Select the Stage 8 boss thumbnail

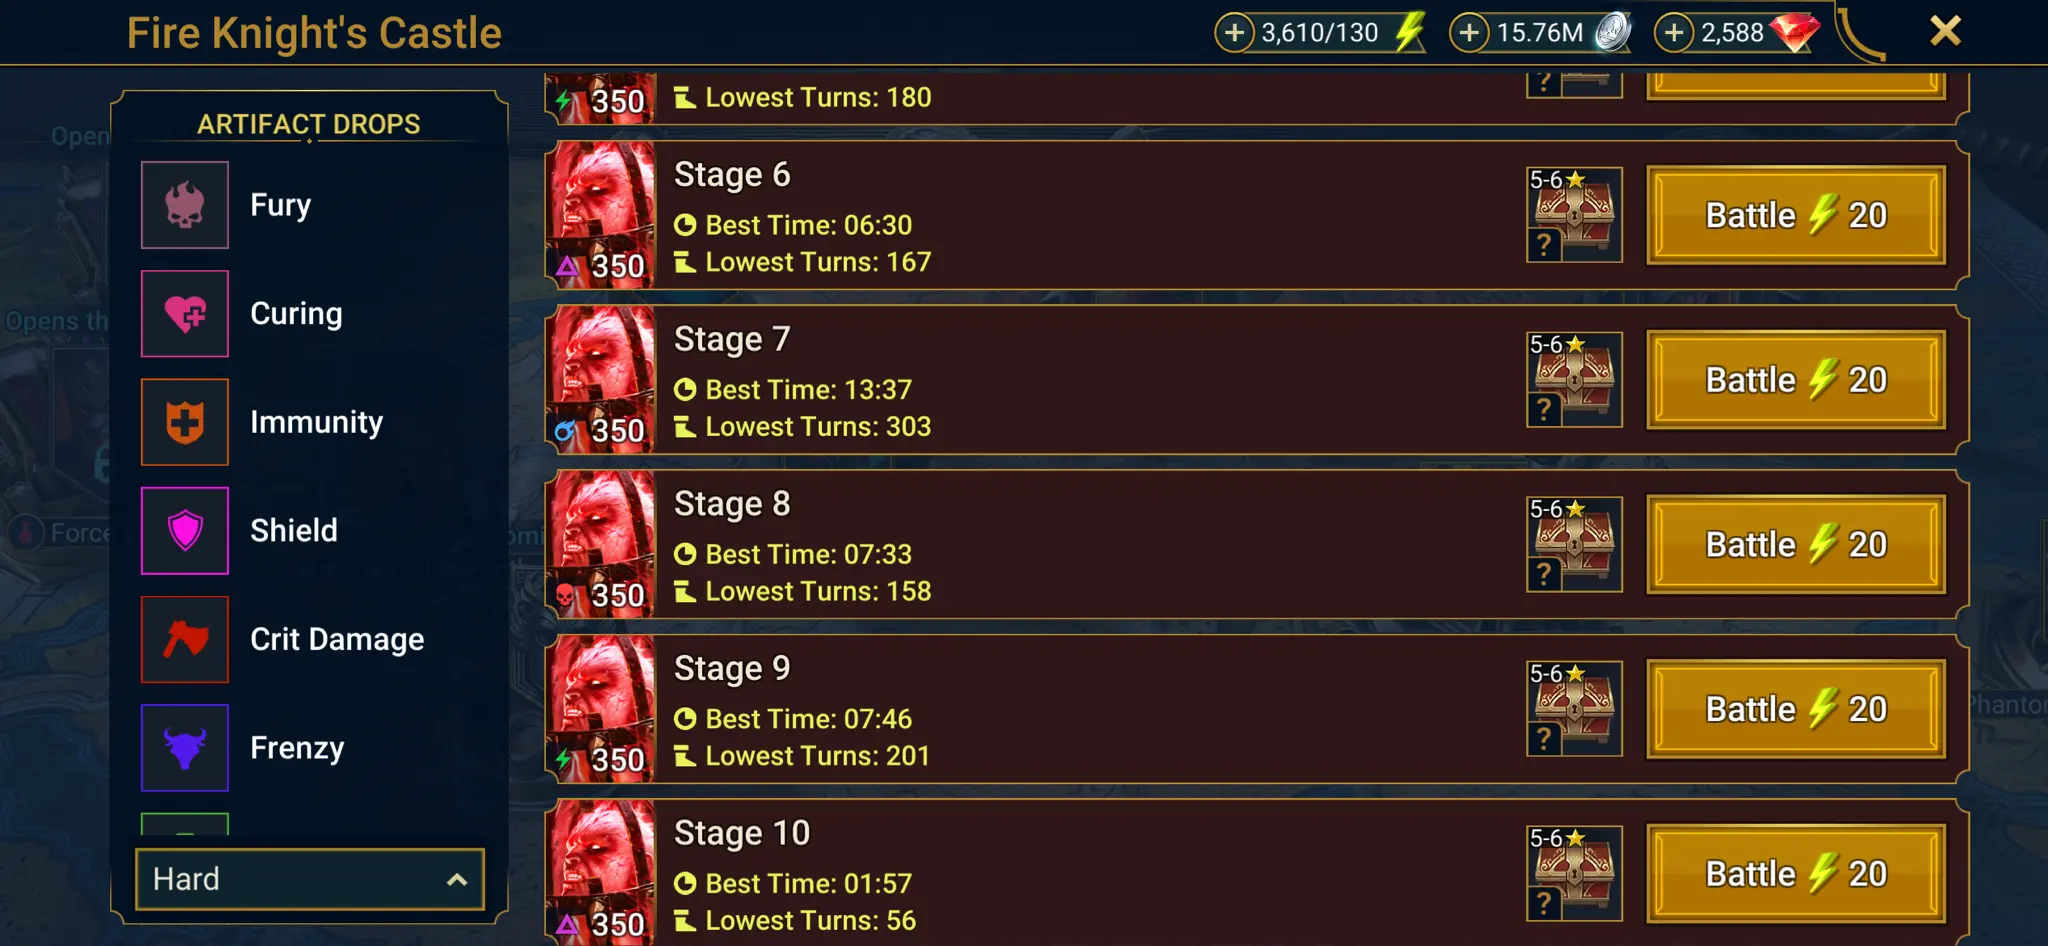[600, 544]
